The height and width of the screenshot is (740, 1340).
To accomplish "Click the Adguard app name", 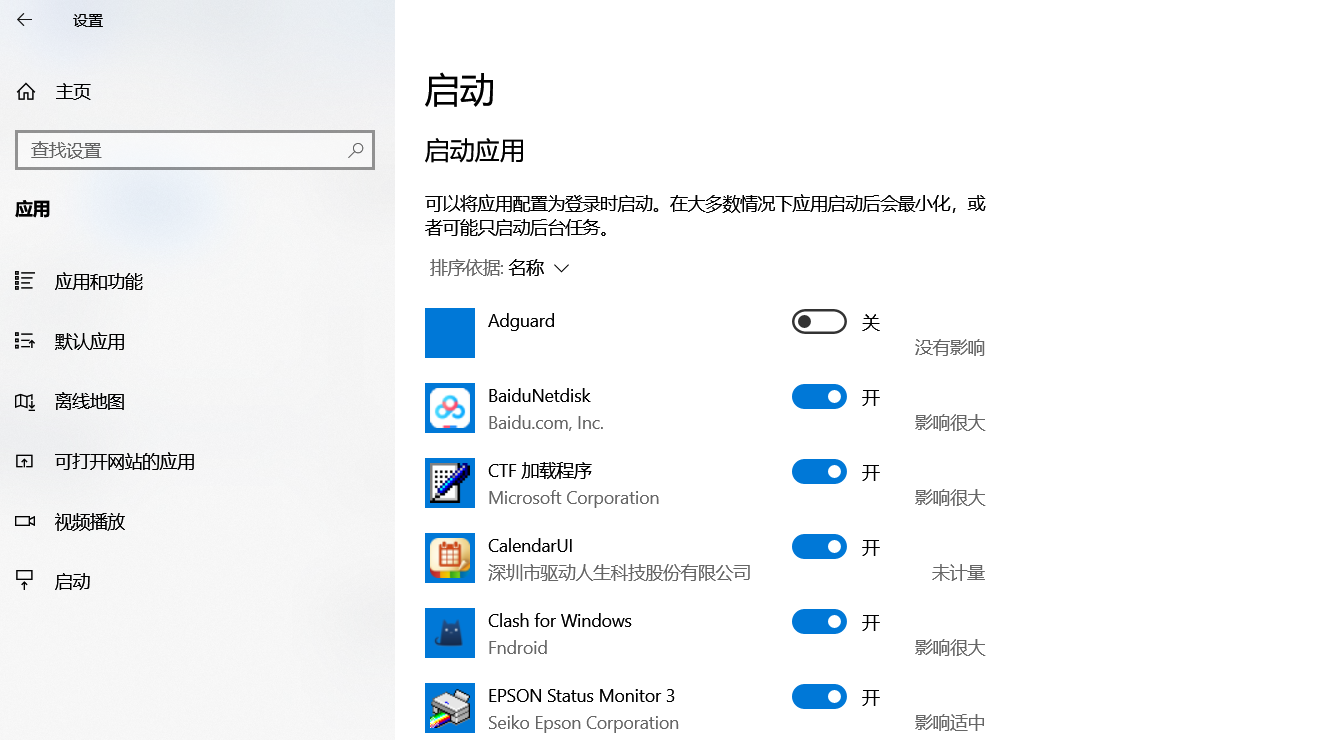I will (521, 321).
